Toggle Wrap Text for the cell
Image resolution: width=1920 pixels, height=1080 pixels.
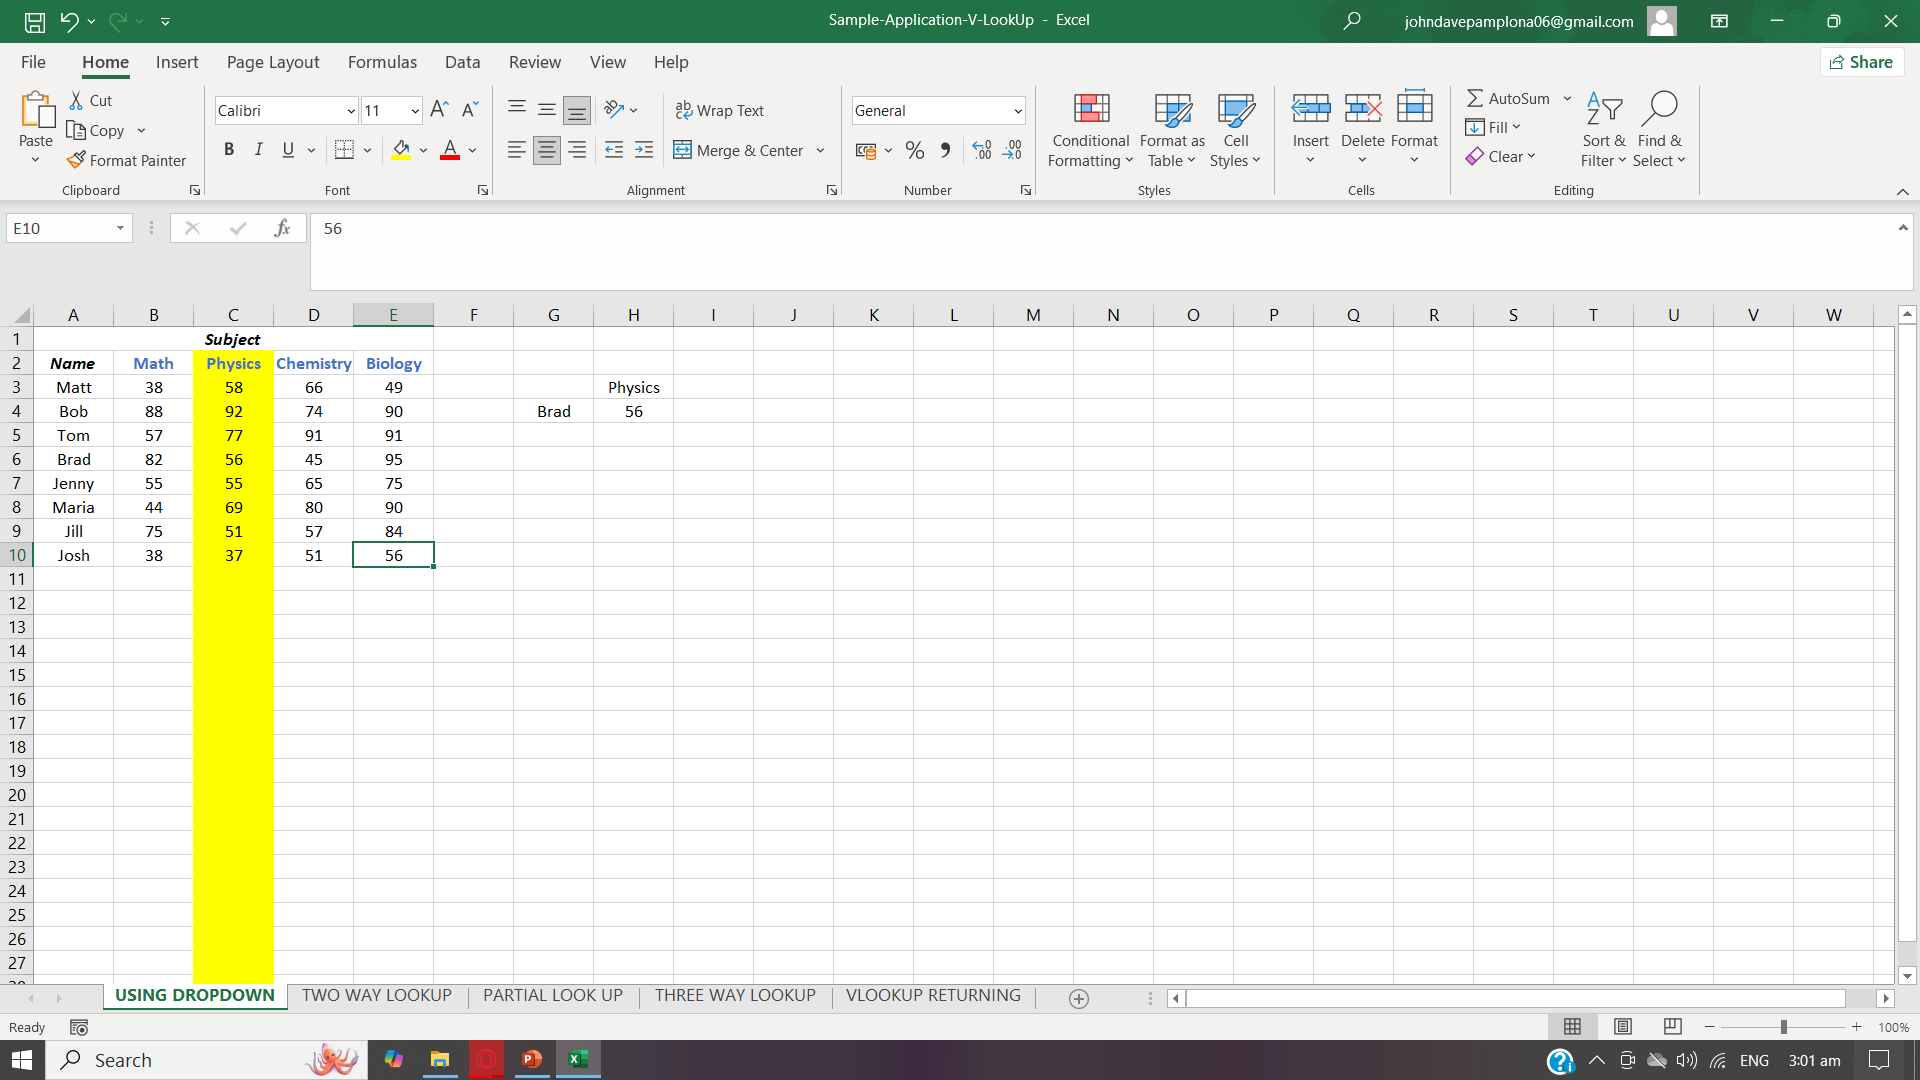pyautogui.click(x=720, y=110)
